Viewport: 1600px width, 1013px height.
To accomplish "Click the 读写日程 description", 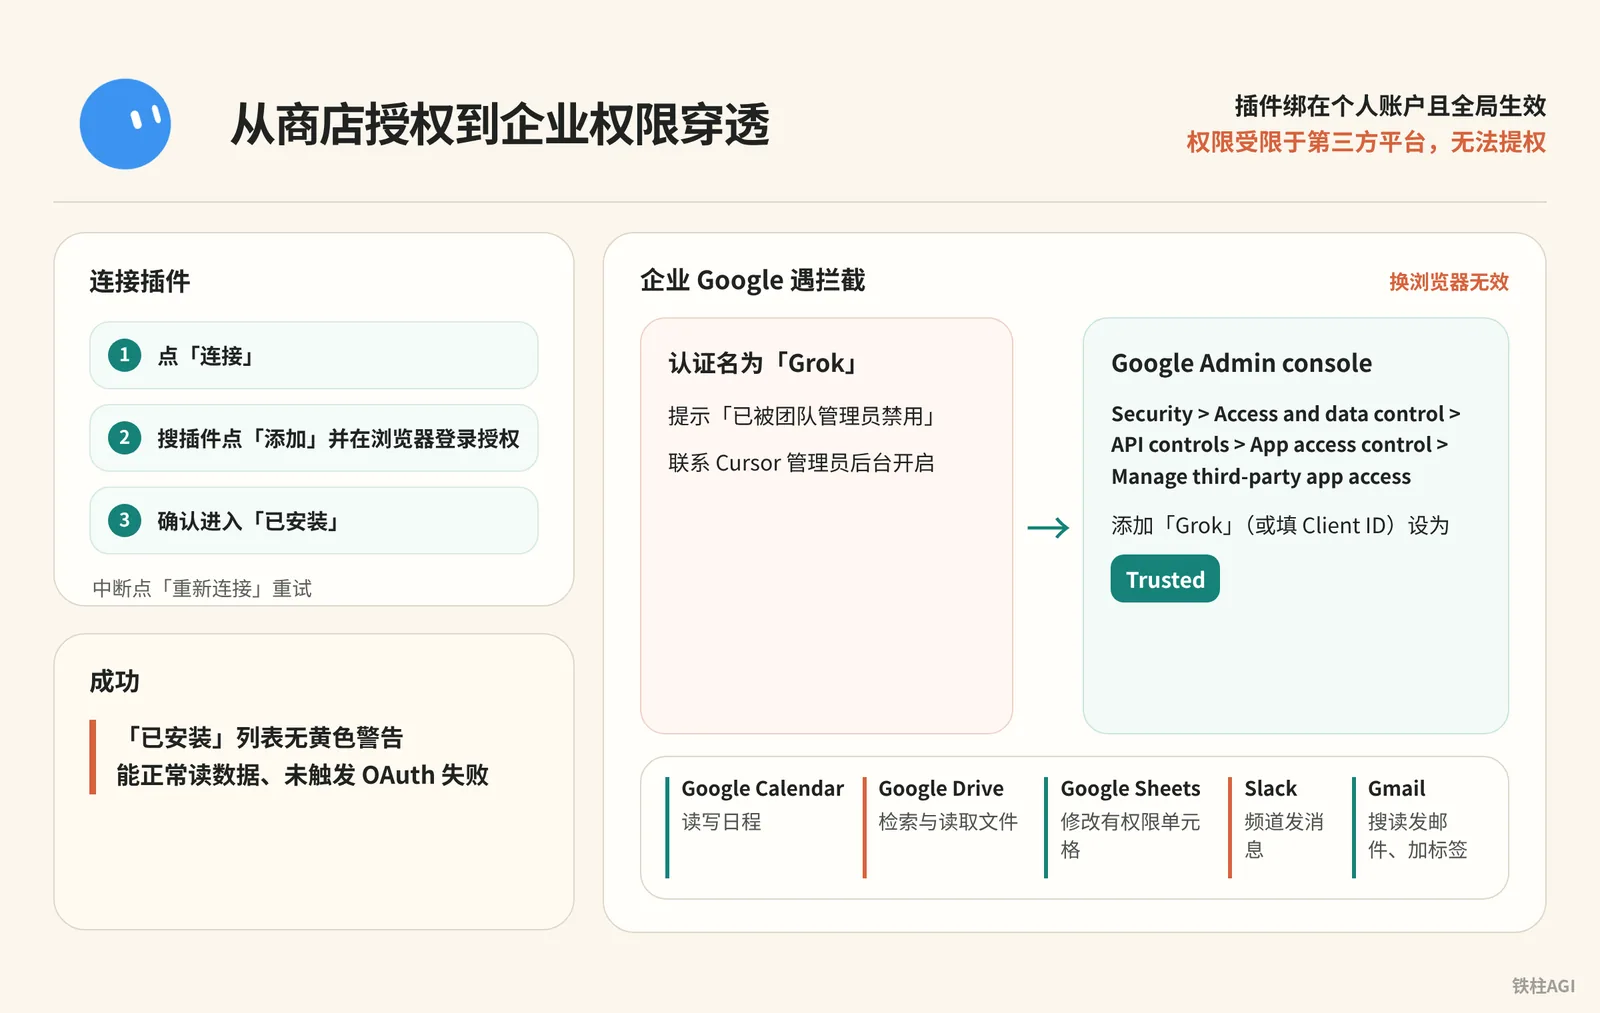I will [721, 822].
